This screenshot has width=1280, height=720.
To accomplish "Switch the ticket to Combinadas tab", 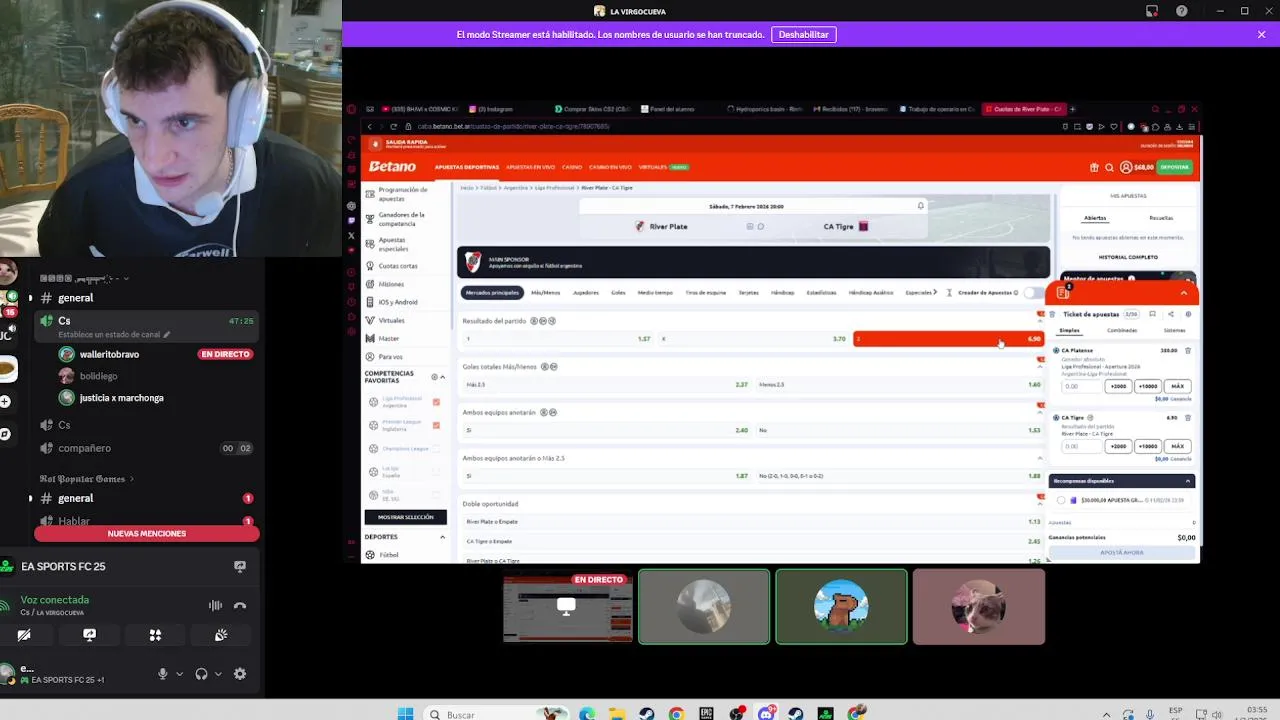I will (x=1122, y=330).
